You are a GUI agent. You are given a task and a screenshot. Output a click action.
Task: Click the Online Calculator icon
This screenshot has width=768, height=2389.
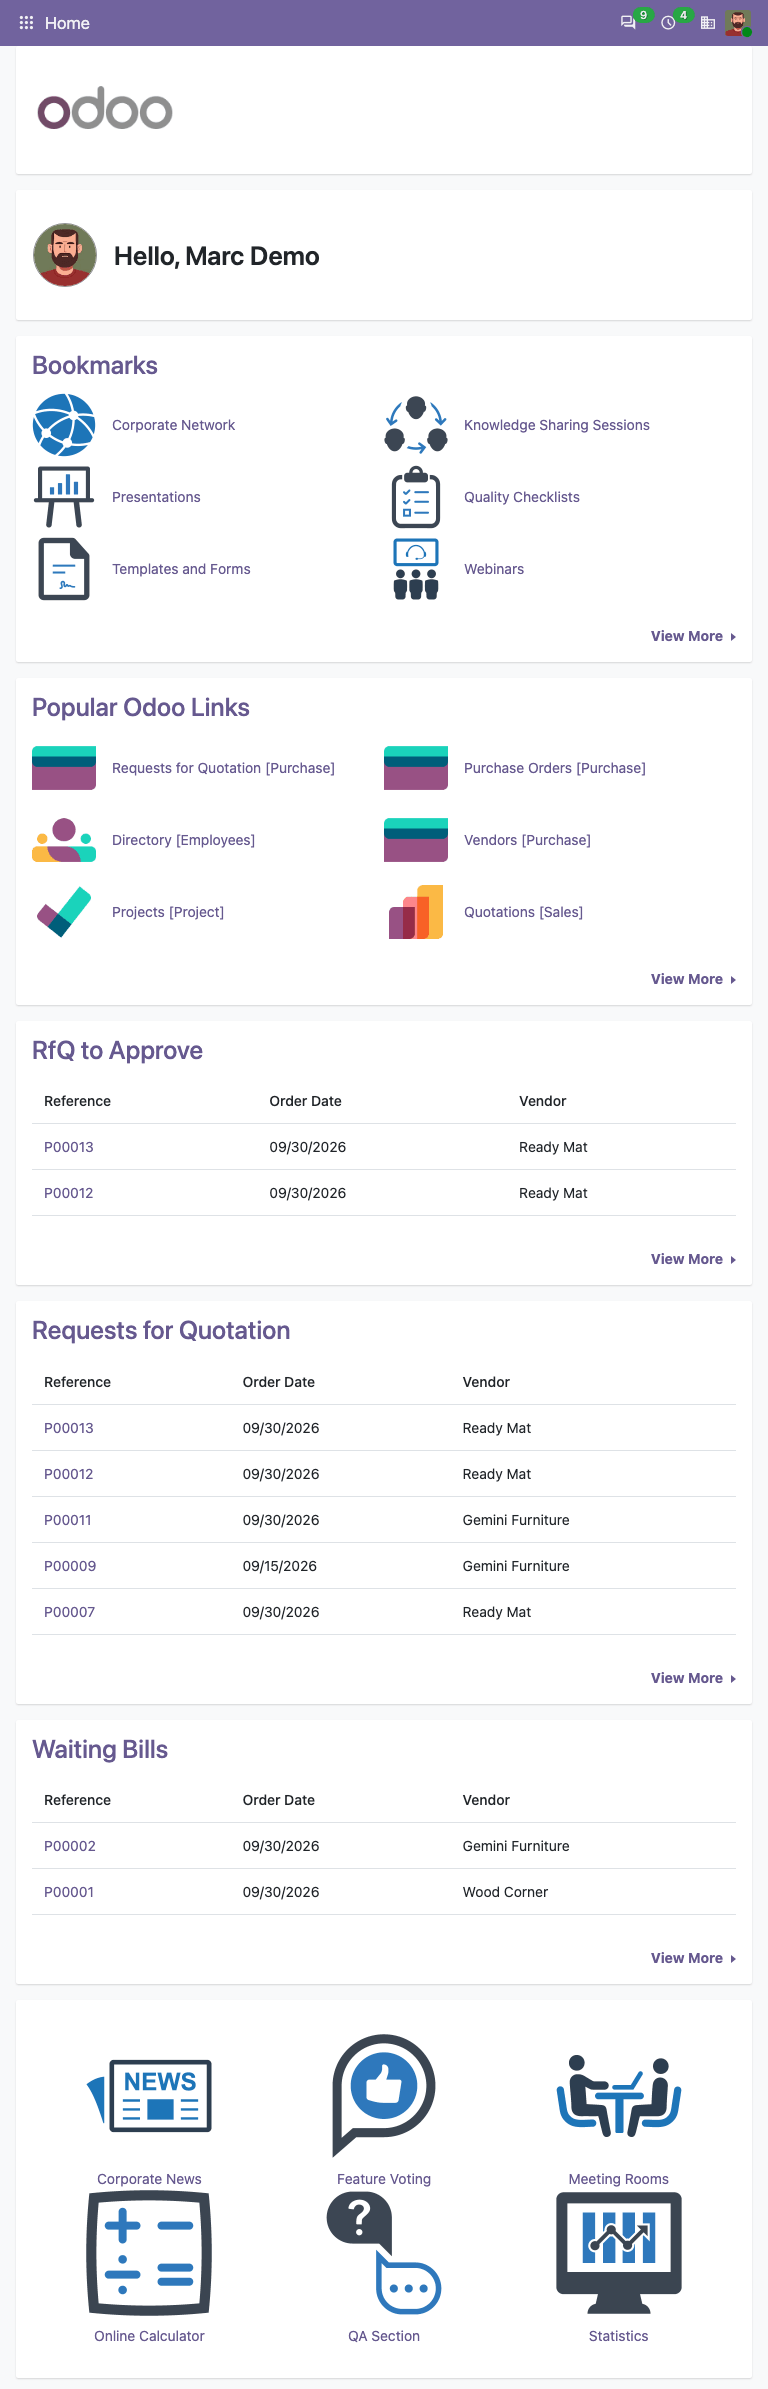[x=149, y=2253]
